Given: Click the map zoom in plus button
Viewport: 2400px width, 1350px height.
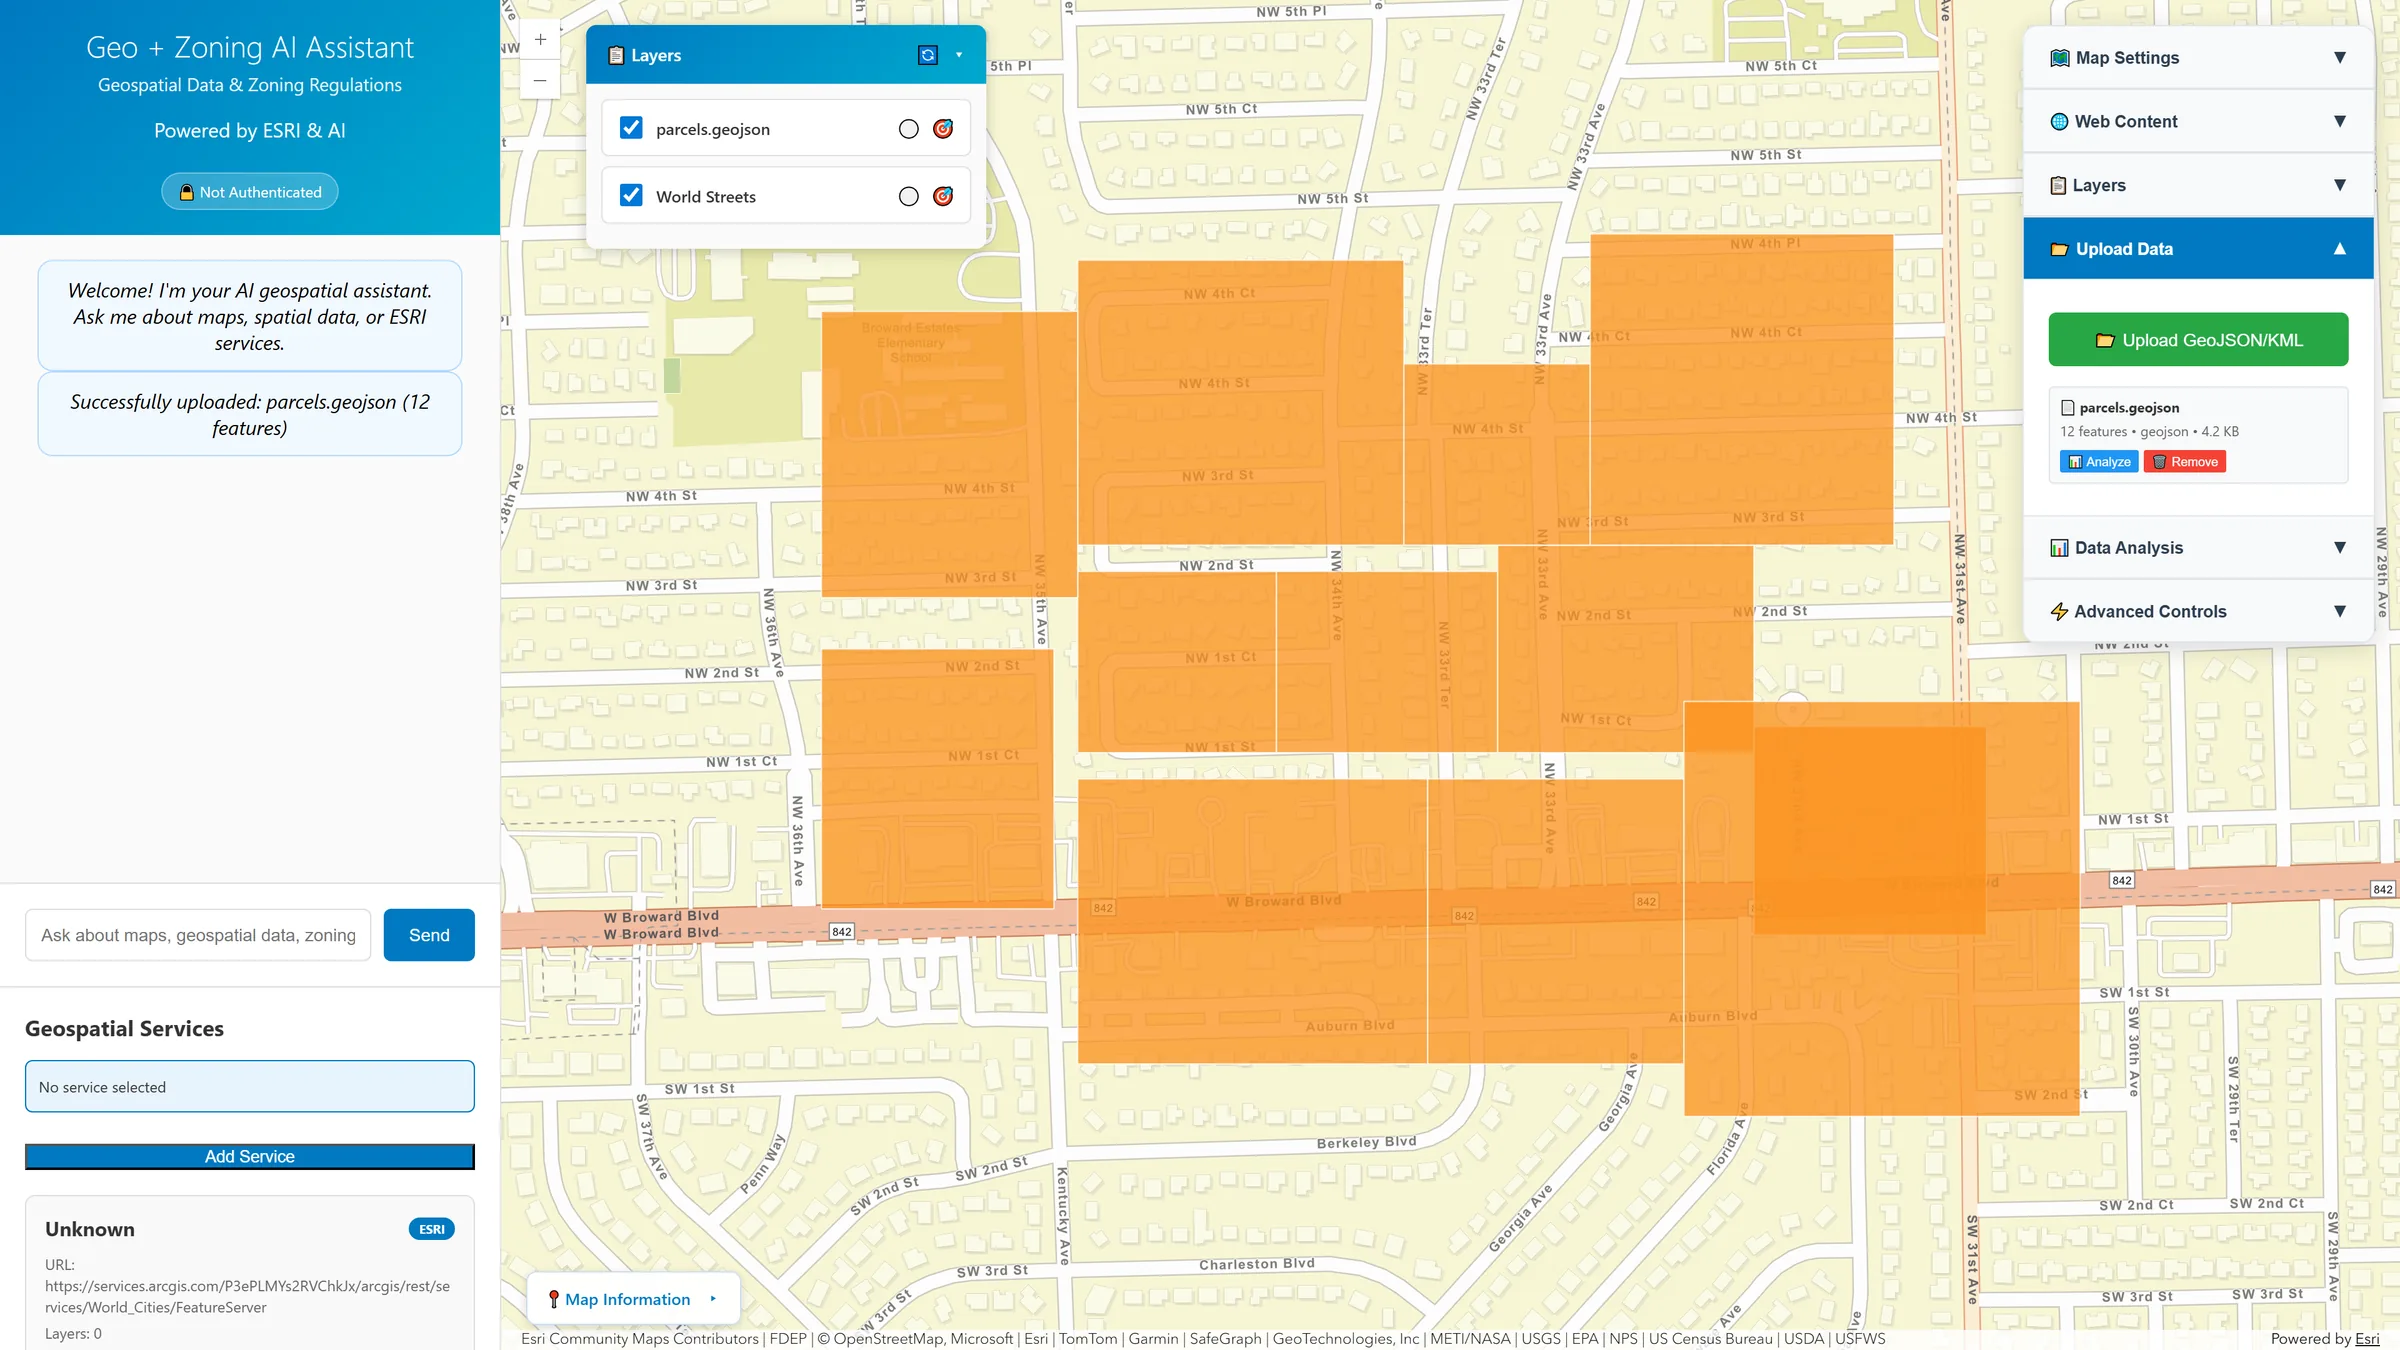Looking at the screenshot, I should tap(540, 40).
